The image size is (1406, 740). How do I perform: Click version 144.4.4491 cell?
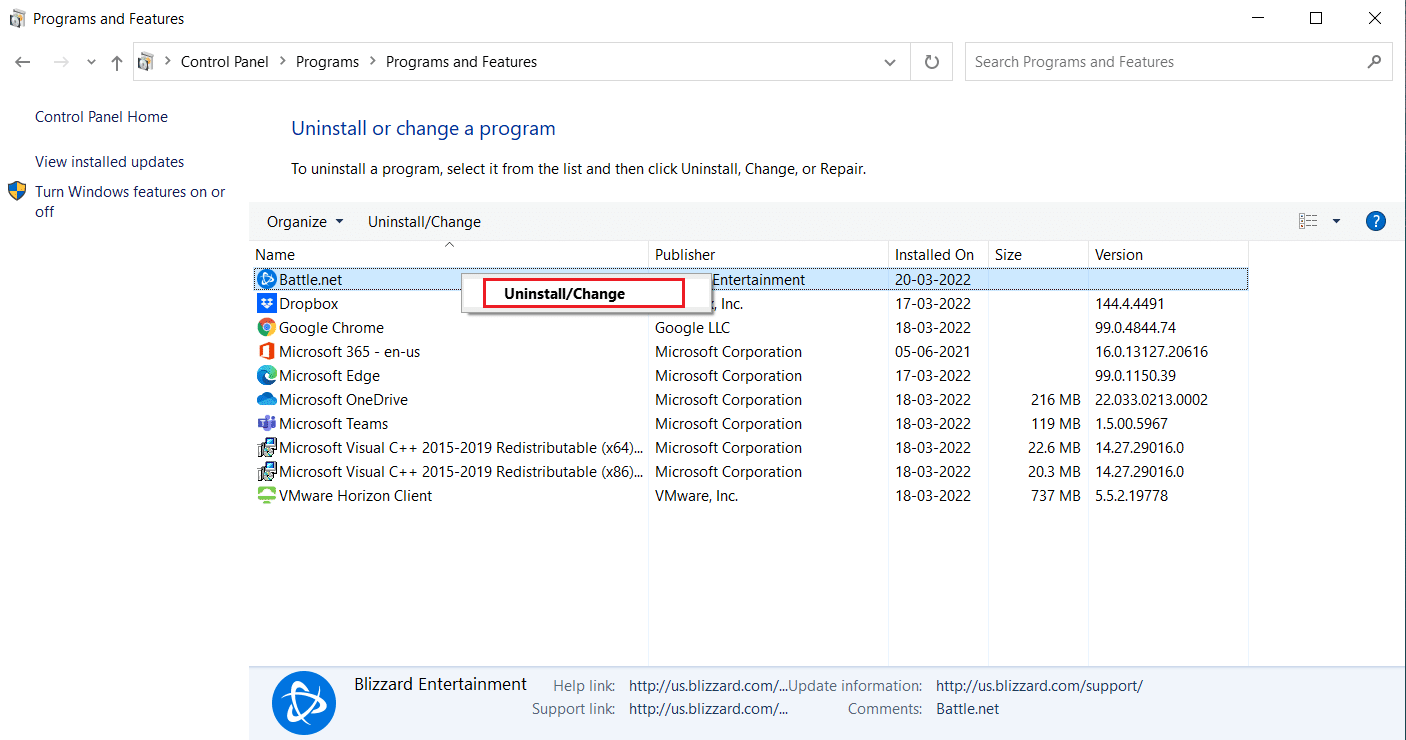point(1129,304)
